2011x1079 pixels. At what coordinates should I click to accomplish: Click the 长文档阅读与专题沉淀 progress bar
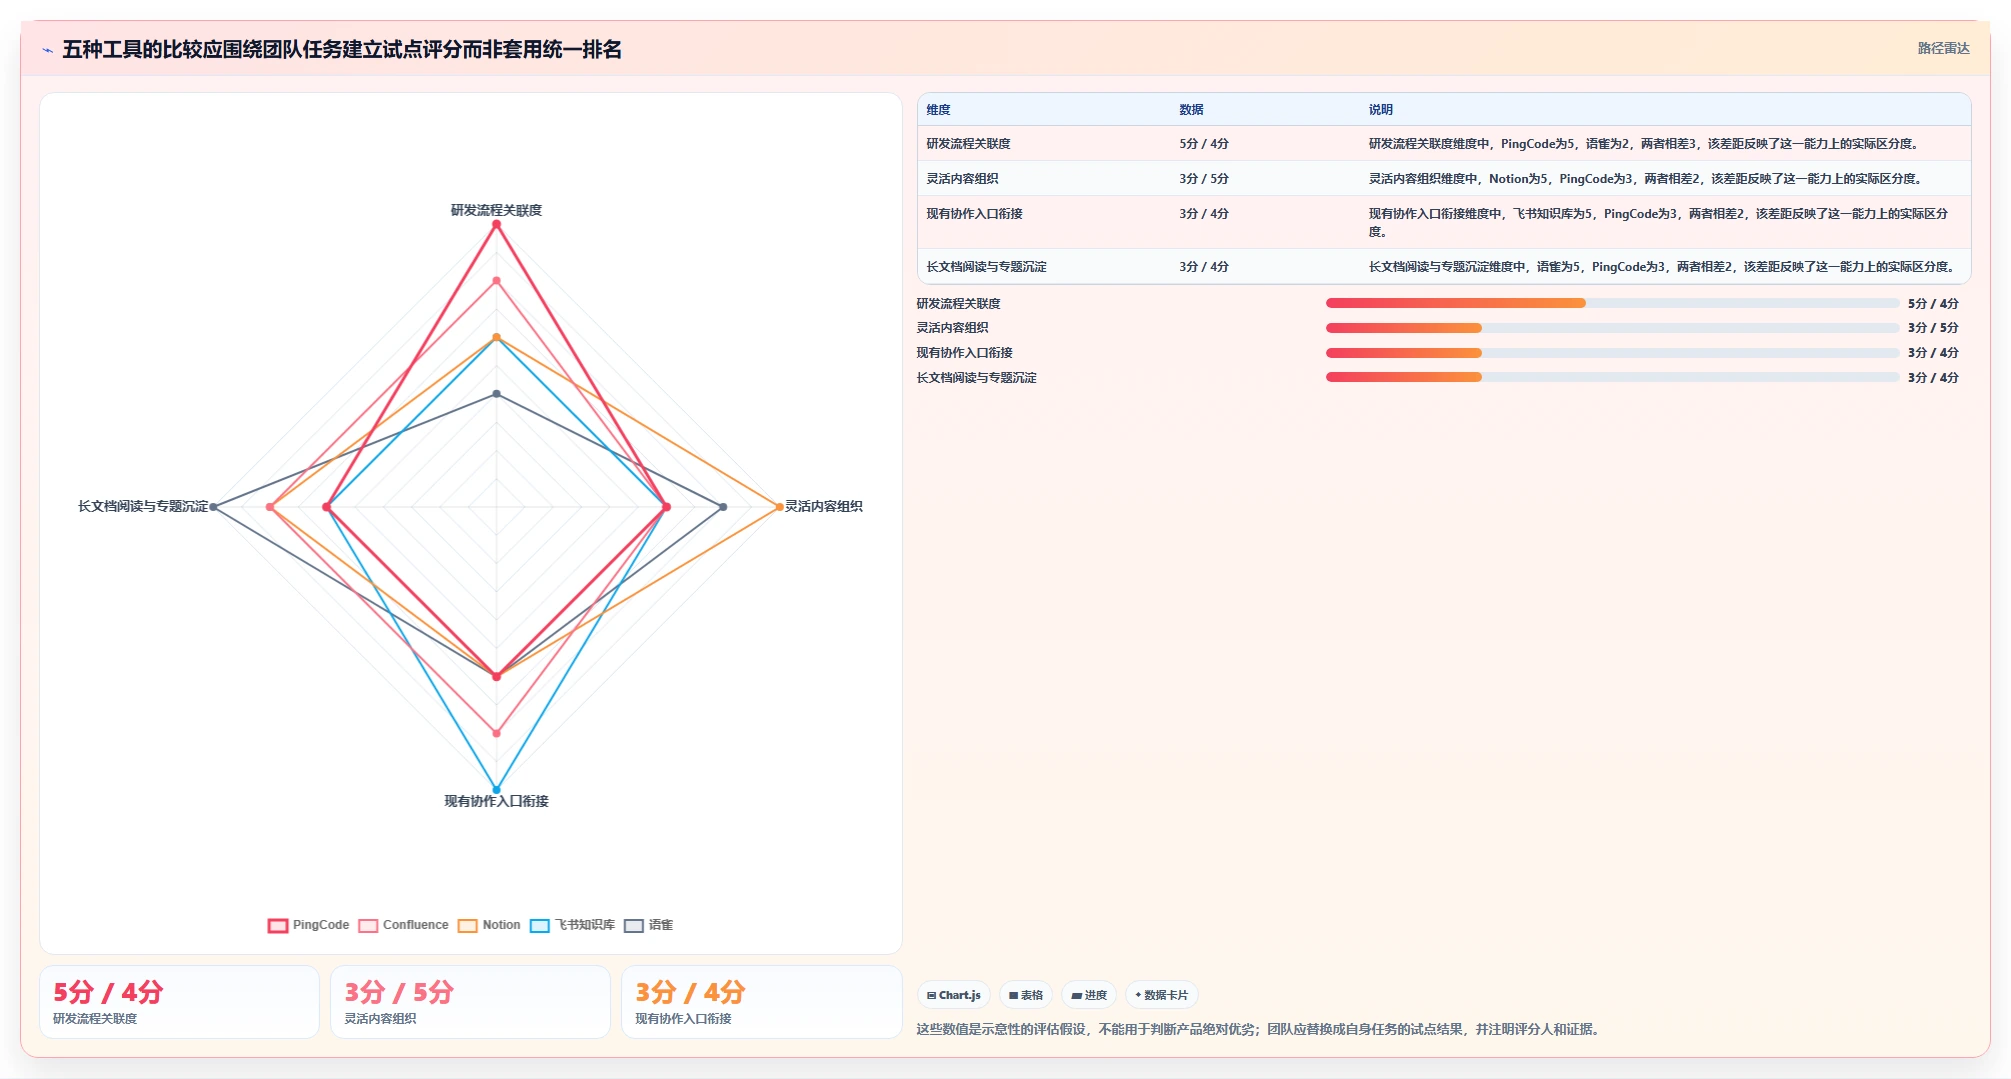(x=1612, y=377)
